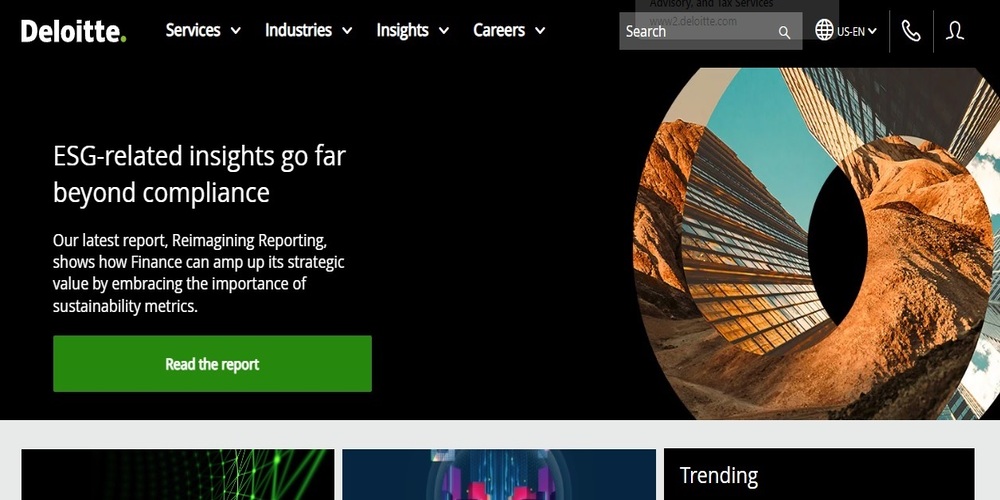Click the ESG-related insights headline

pos(199,173)
